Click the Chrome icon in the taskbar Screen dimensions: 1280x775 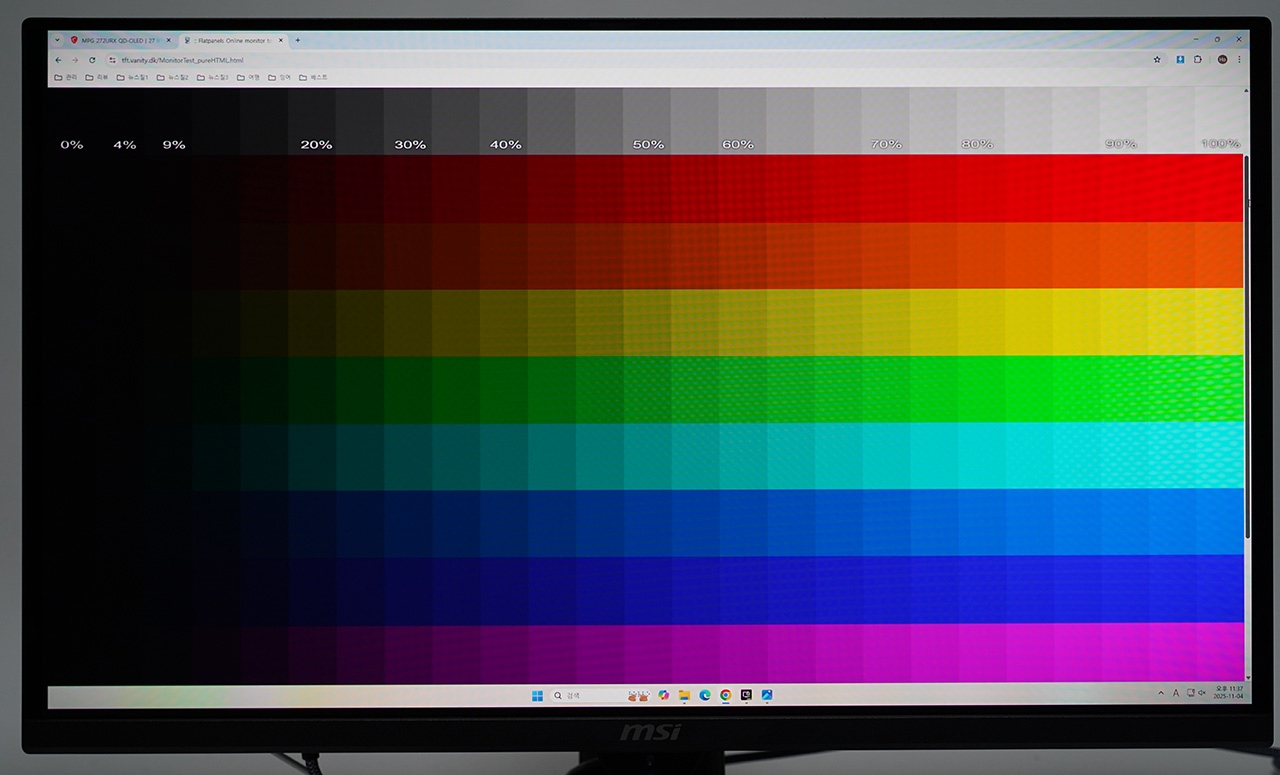coord(725,695)
